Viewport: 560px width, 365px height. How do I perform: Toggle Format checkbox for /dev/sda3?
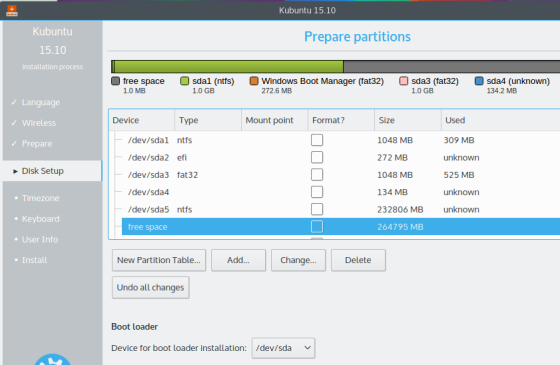tap(317, 175)
